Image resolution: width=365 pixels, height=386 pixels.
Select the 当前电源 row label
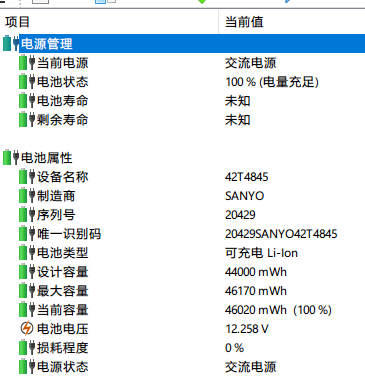click(x=63, y=63)
